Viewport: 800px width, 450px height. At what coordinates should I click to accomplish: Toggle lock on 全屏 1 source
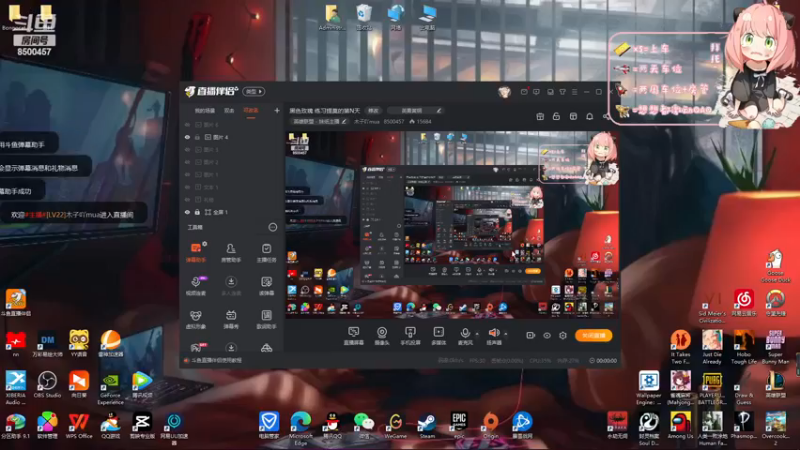[197, 212]
